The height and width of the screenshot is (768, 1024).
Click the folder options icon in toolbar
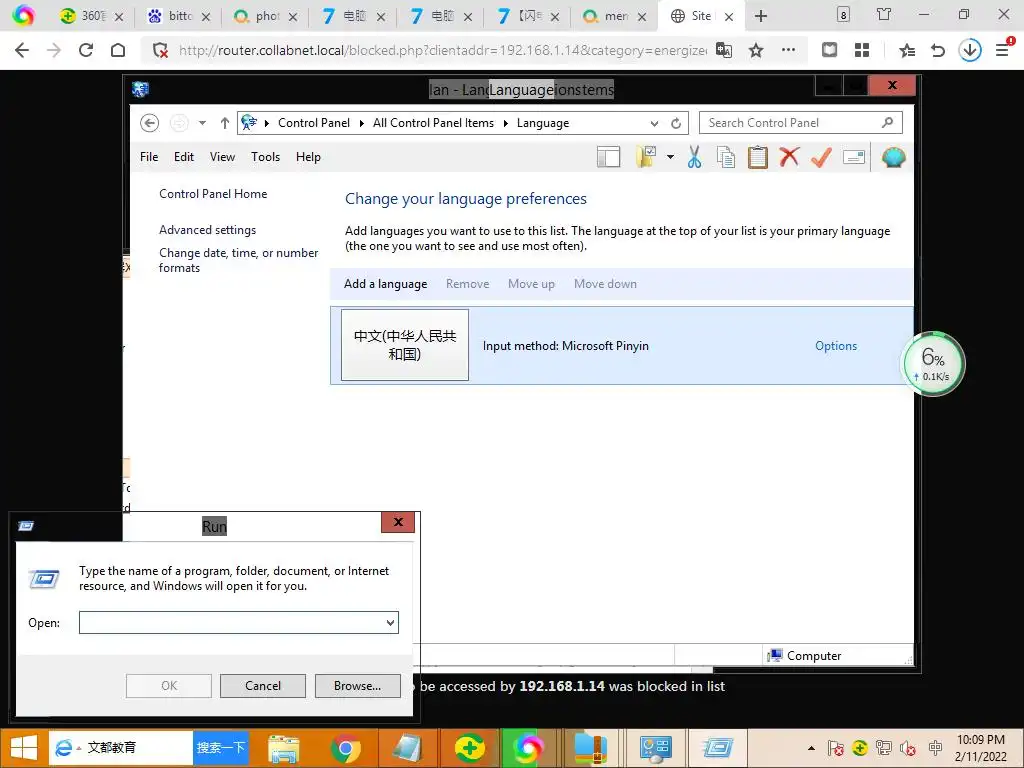[x=647, y=157]
